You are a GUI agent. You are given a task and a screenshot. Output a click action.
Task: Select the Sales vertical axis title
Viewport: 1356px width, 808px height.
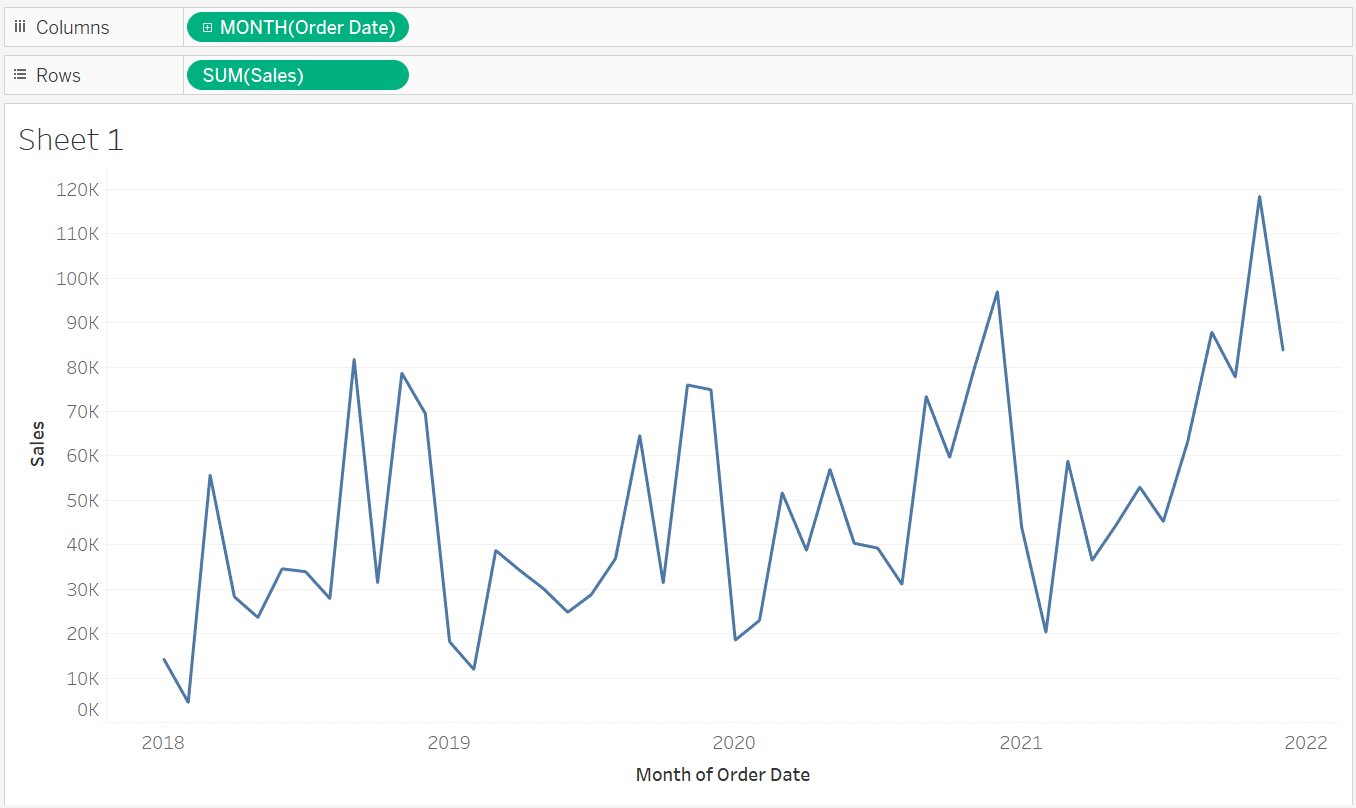click(38, 443)
